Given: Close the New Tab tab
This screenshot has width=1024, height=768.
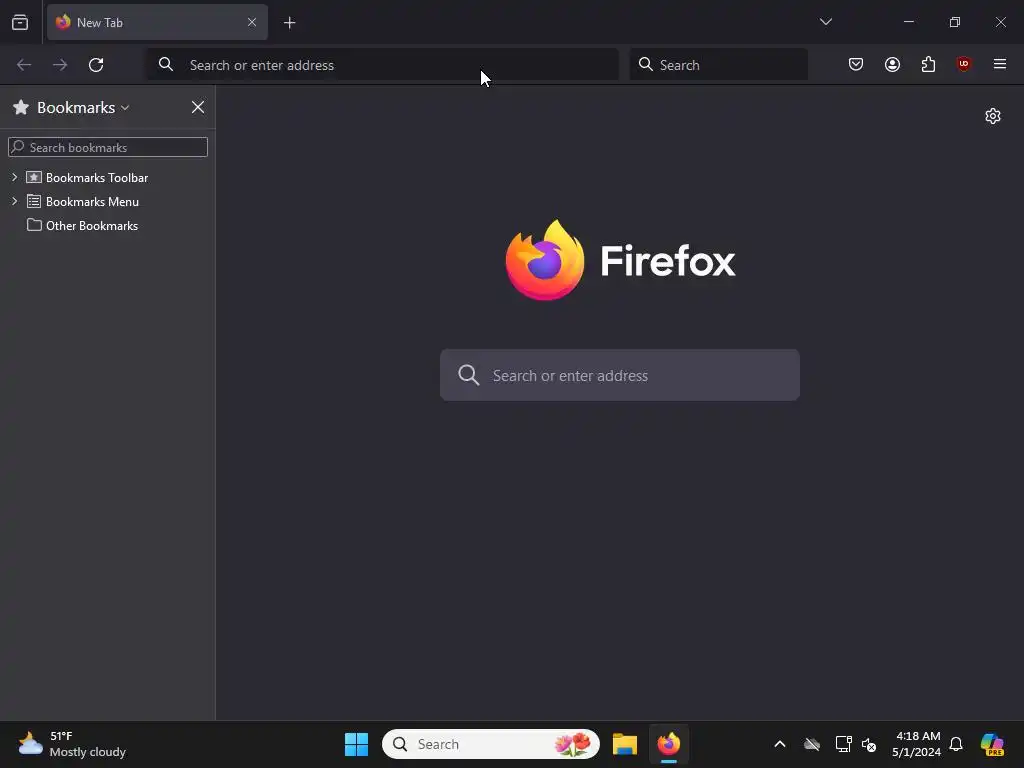Looking at the screenshot, I should pyautogui.click(x=251, y=22).
